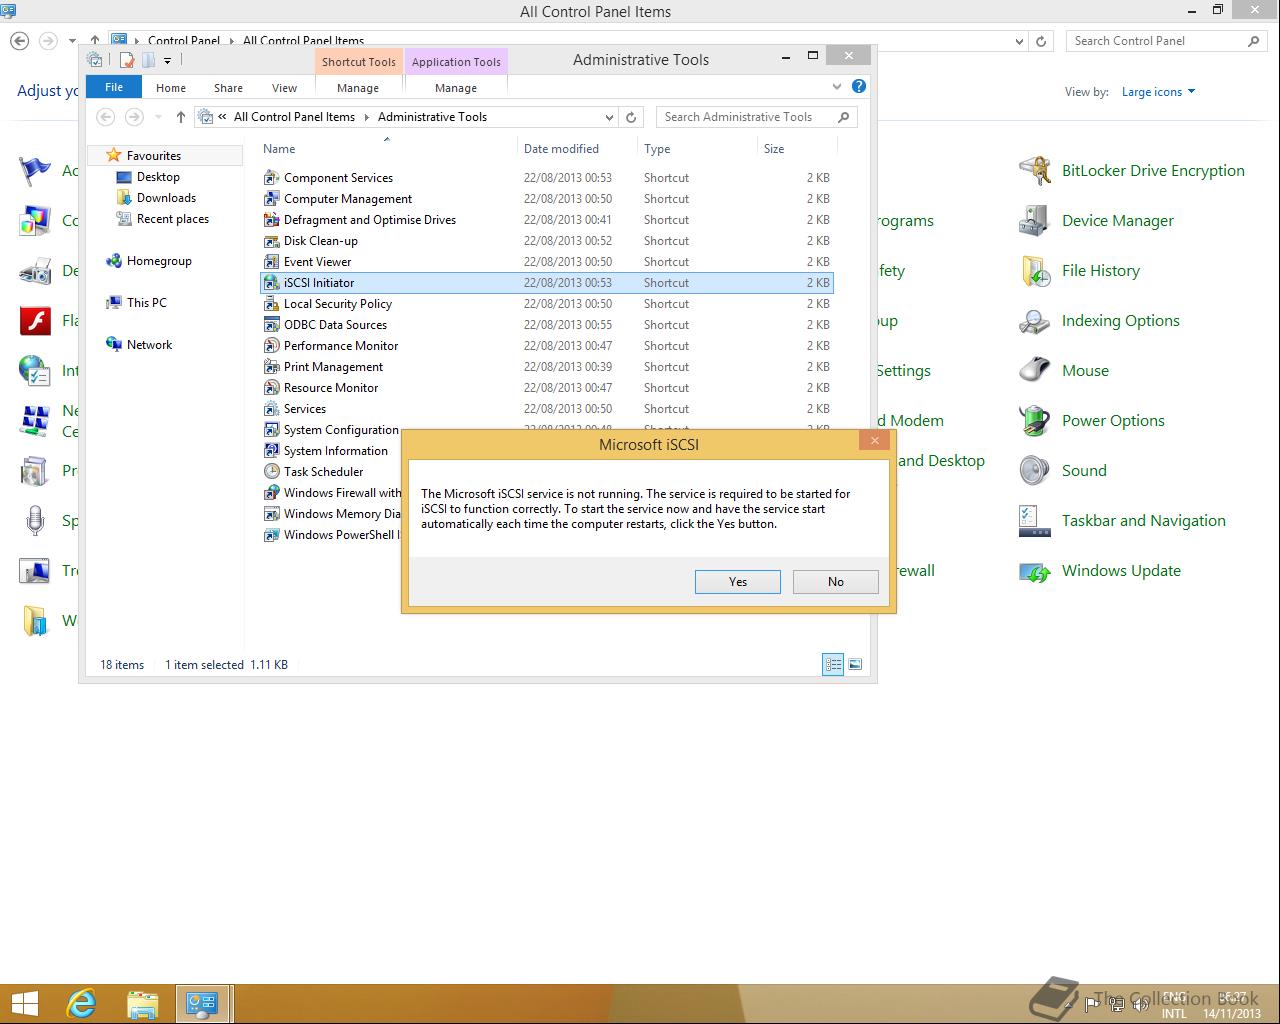Select Favourites in navigation pane
This screenshot has width=1280, height=1024.
click(153, 155)
